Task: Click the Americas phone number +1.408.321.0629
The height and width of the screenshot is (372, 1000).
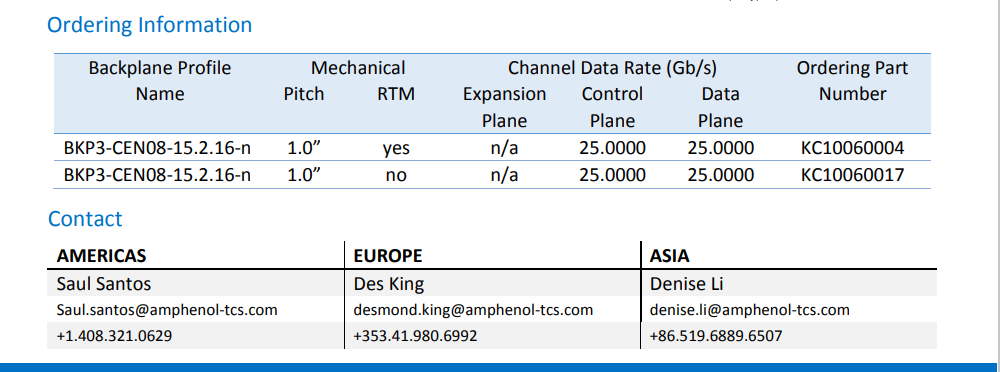Action: coord(114,336)
